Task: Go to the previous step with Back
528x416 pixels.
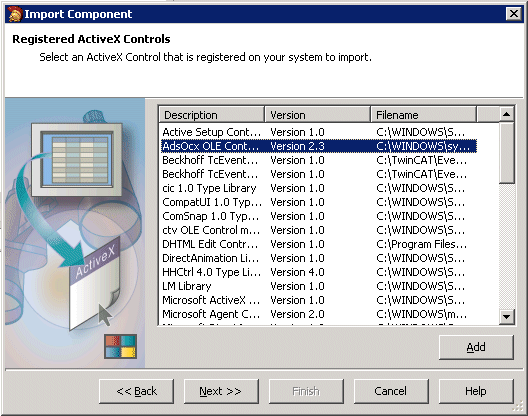Action: point(136,391)
